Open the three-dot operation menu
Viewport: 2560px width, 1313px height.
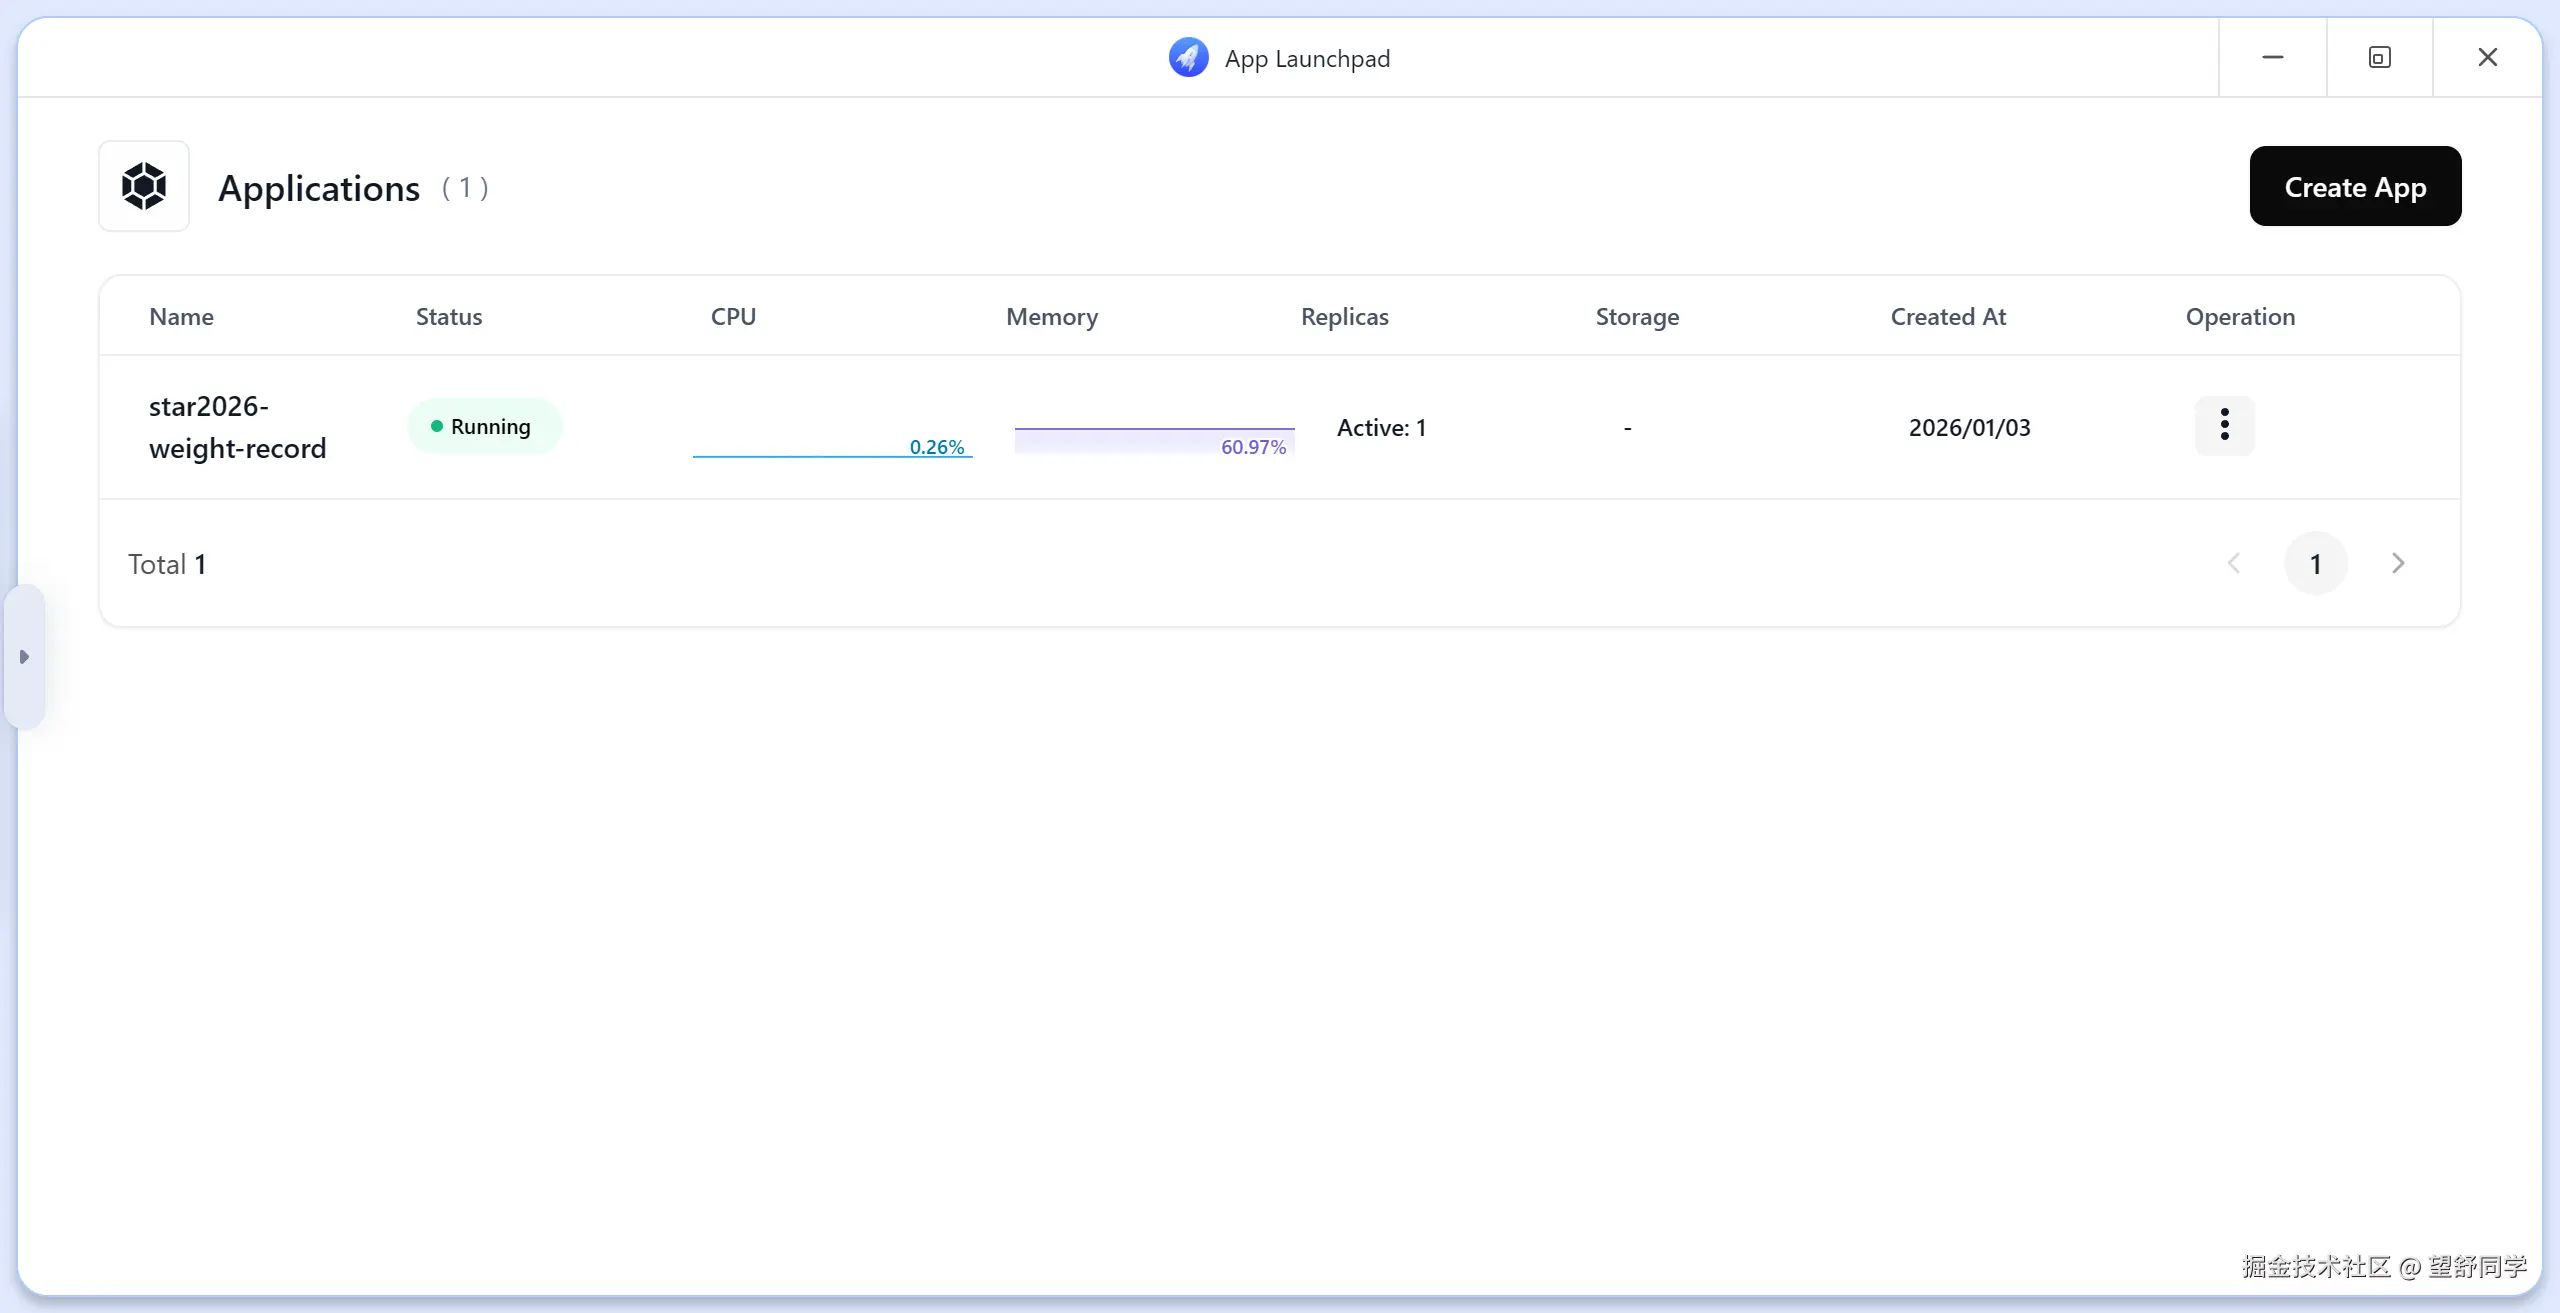[2224, 425]
